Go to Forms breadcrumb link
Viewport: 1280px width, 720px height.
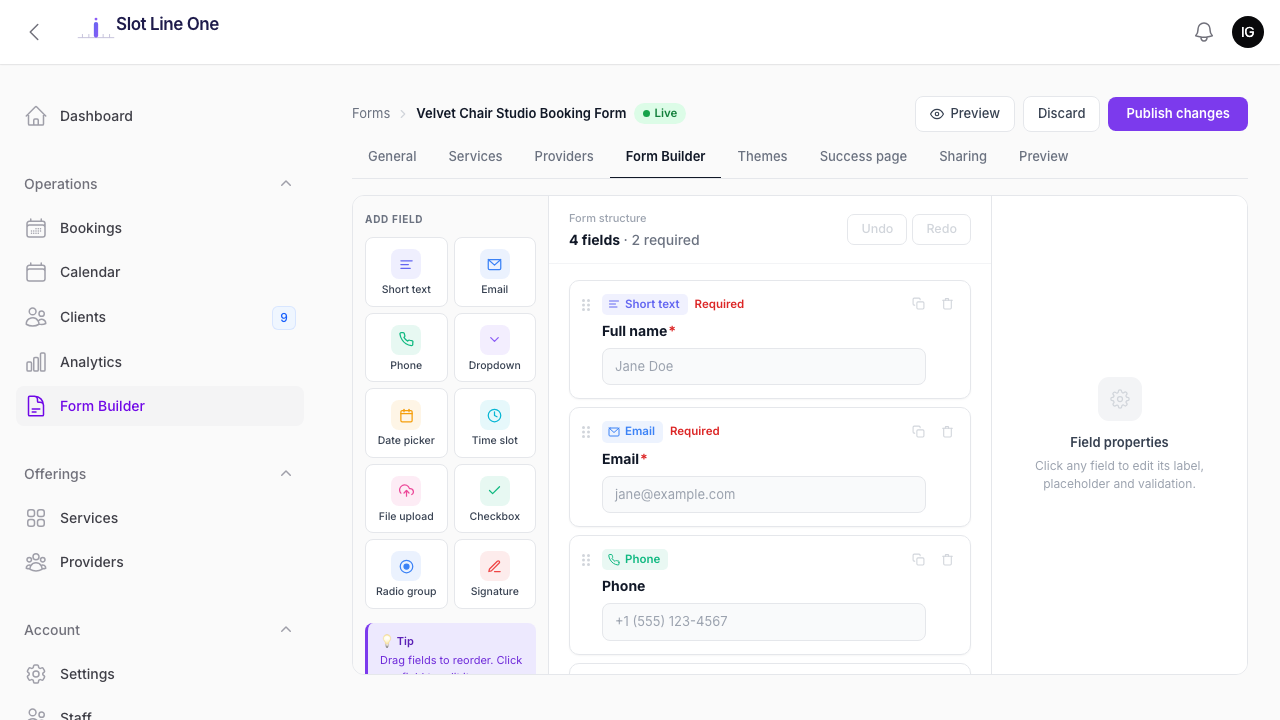[371, 113]
